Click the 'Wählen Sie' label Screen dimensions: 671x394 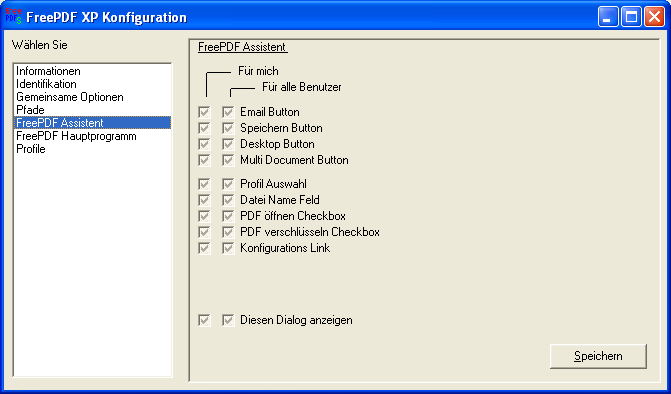tap(39, 45)
